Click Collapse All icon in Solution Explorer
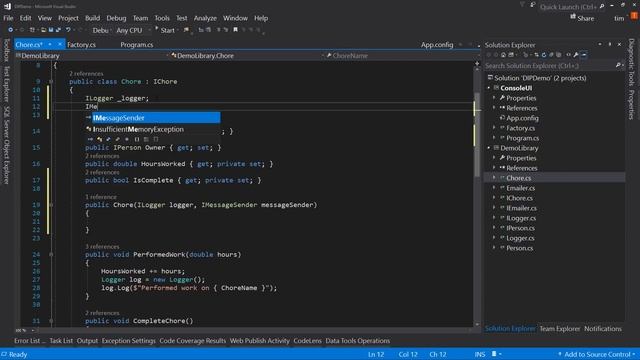Screen dimensions: 640x360 [x=551, y=55]
